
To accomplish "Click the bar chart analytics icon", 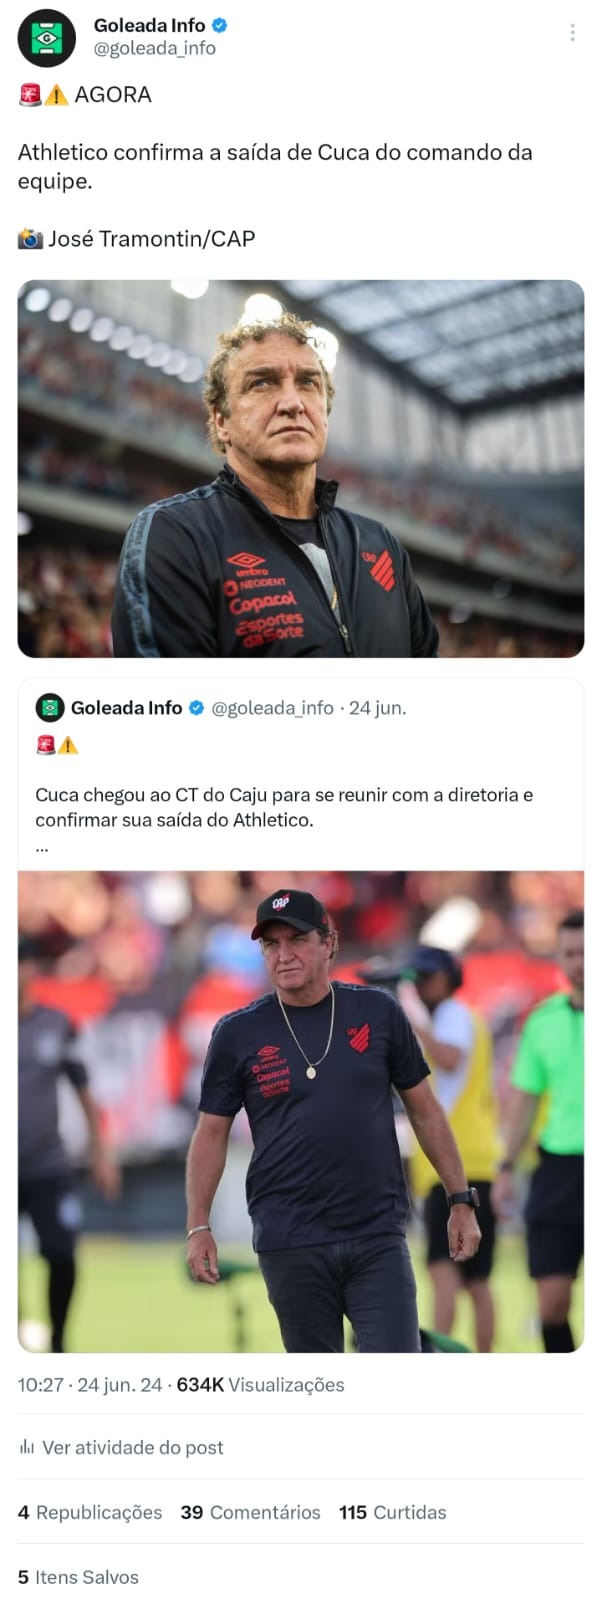I will coord(26,1447).
